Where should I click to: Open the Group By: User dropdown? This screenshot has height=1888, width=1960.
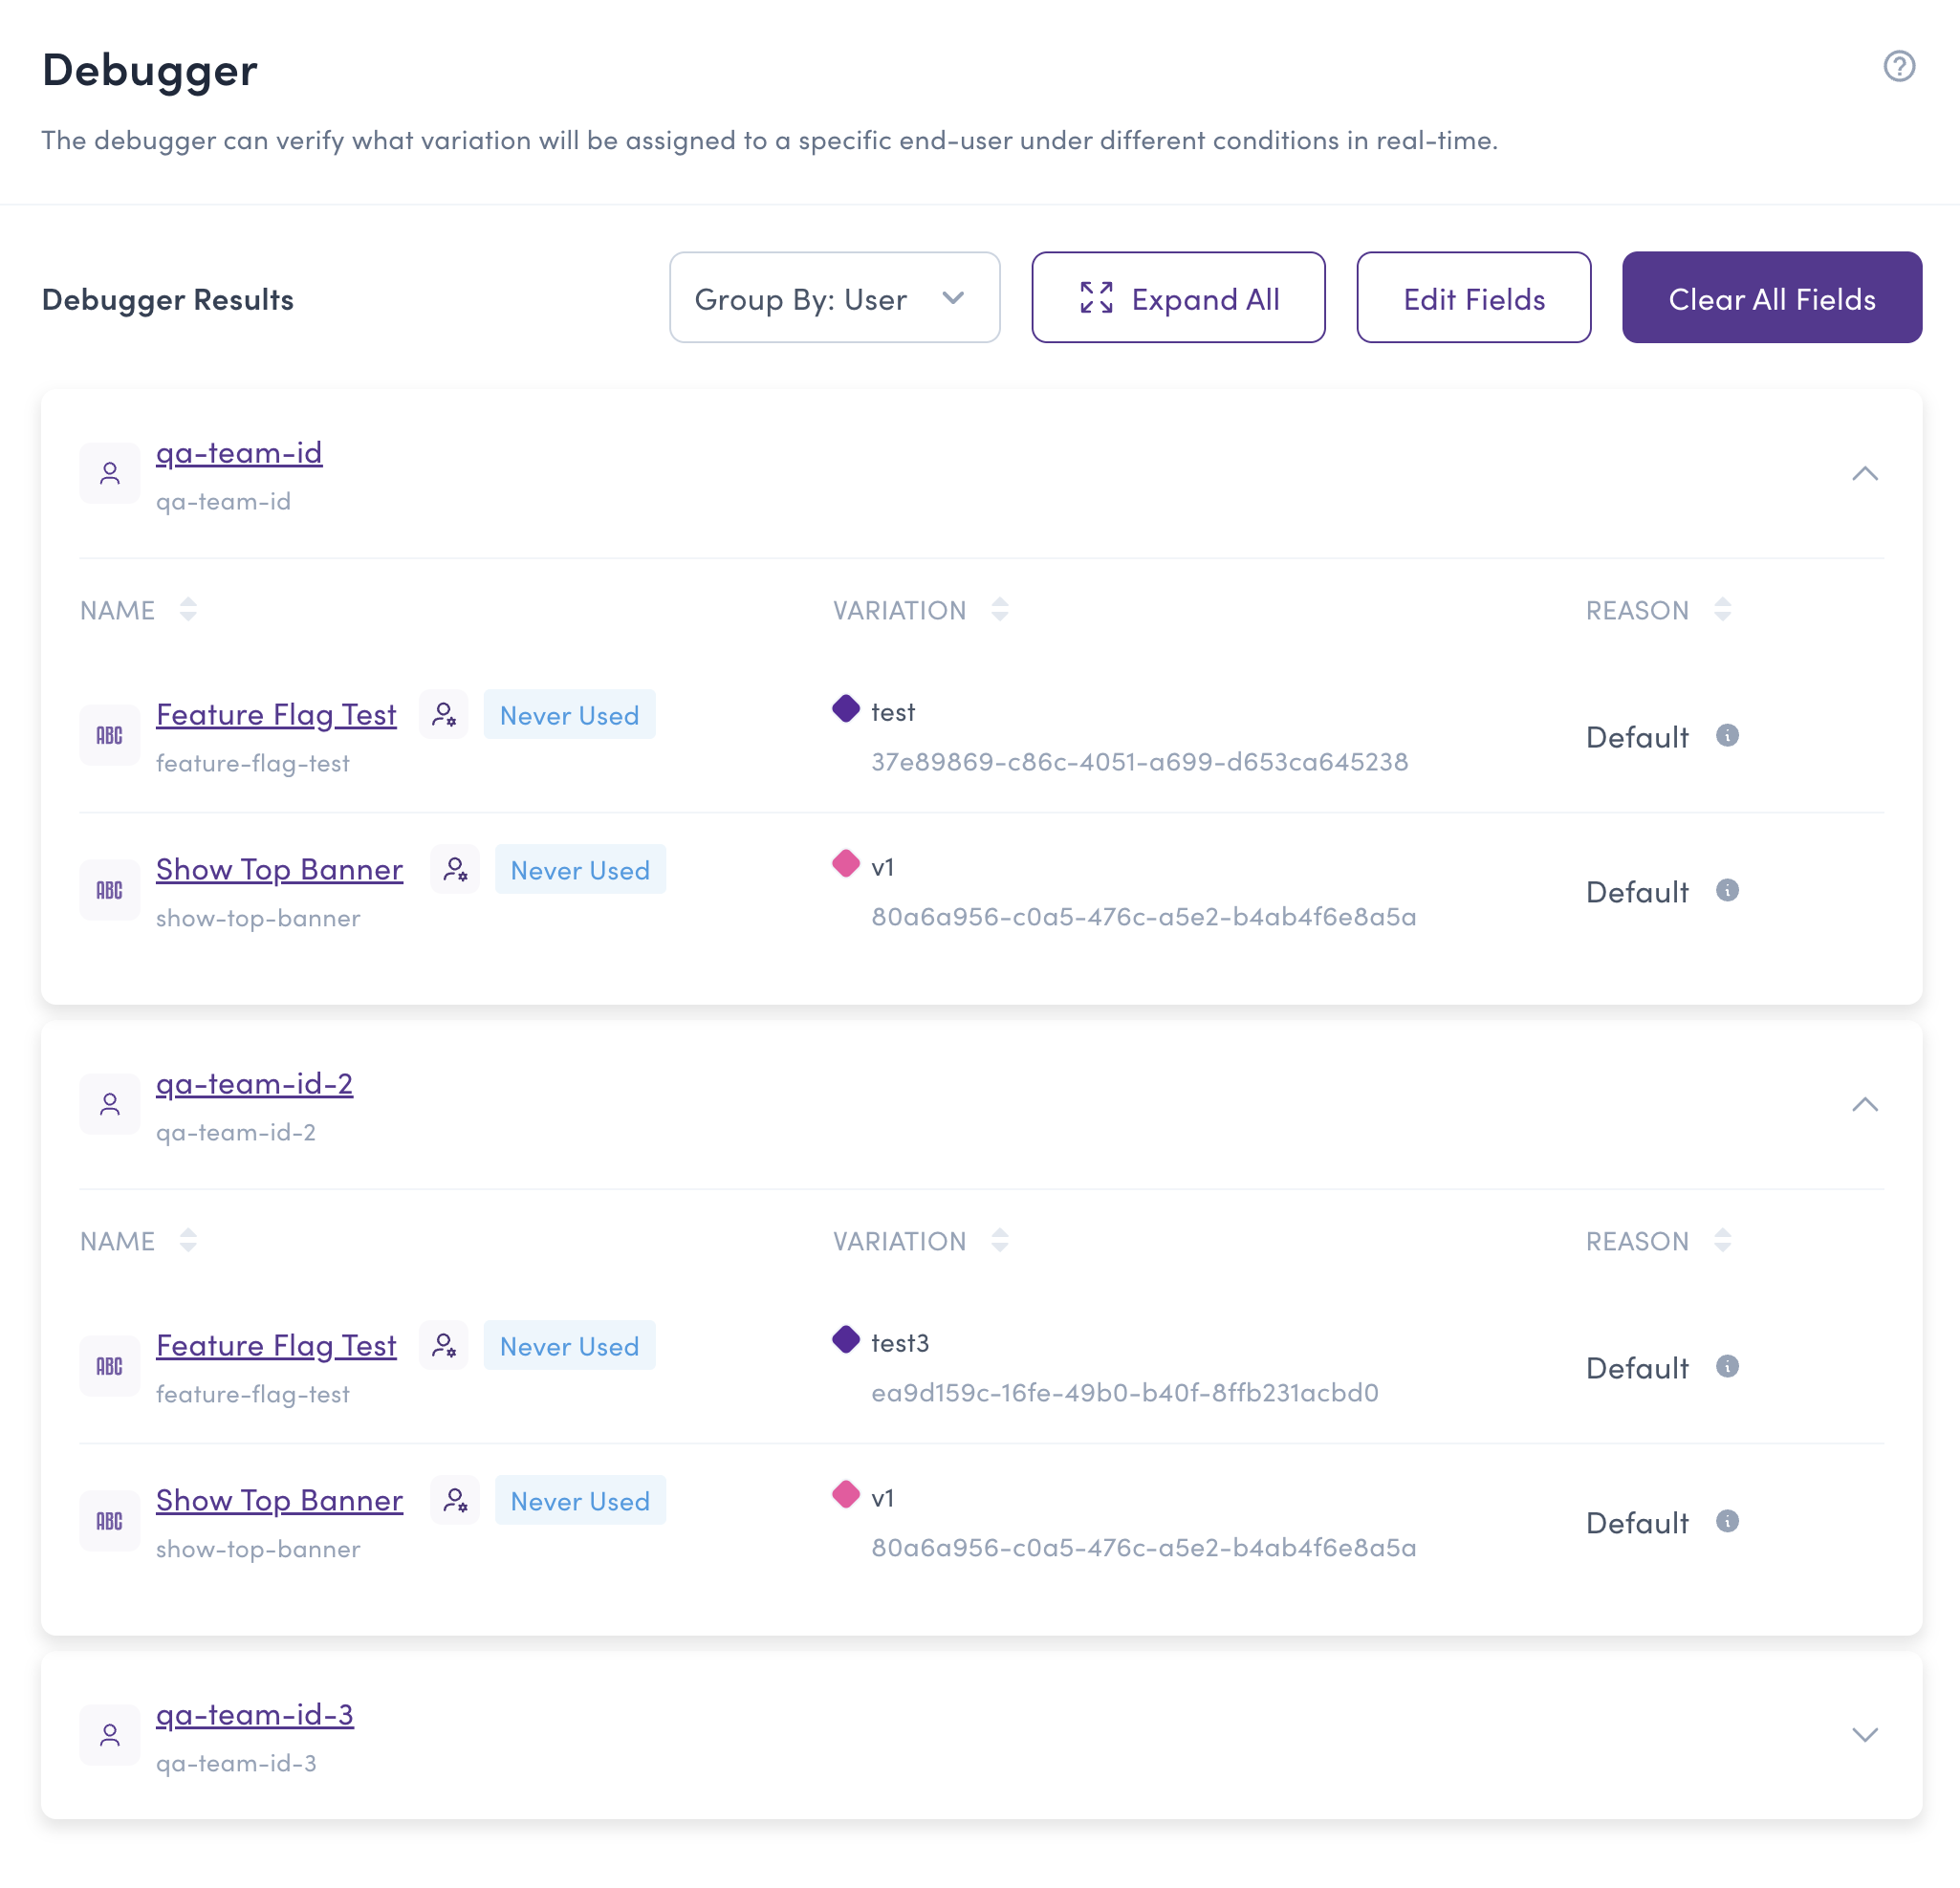tap(834, 297)
